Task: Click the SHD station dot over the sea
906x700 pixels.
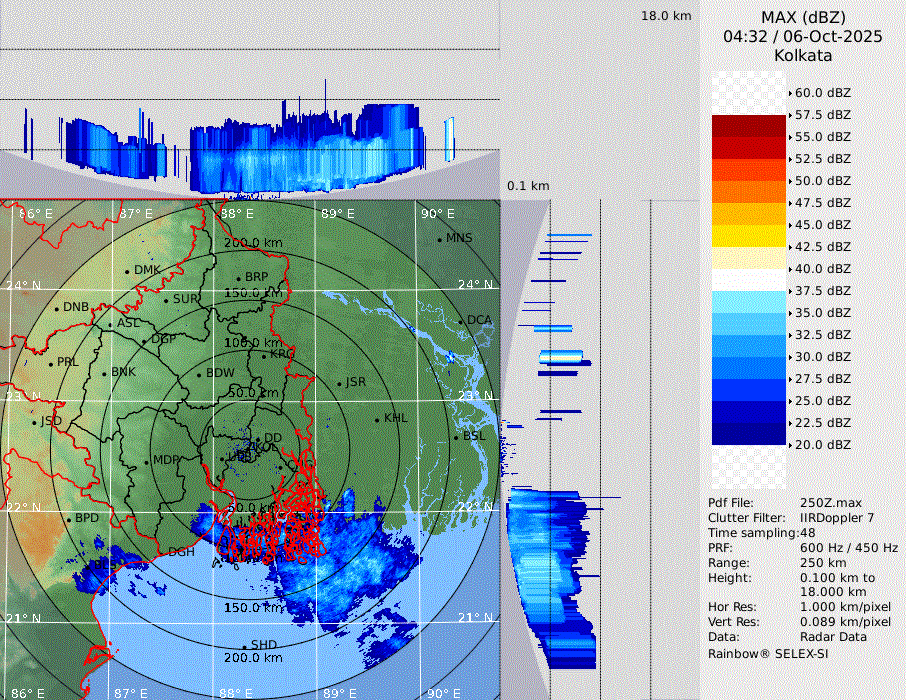Action: point(244,646)
